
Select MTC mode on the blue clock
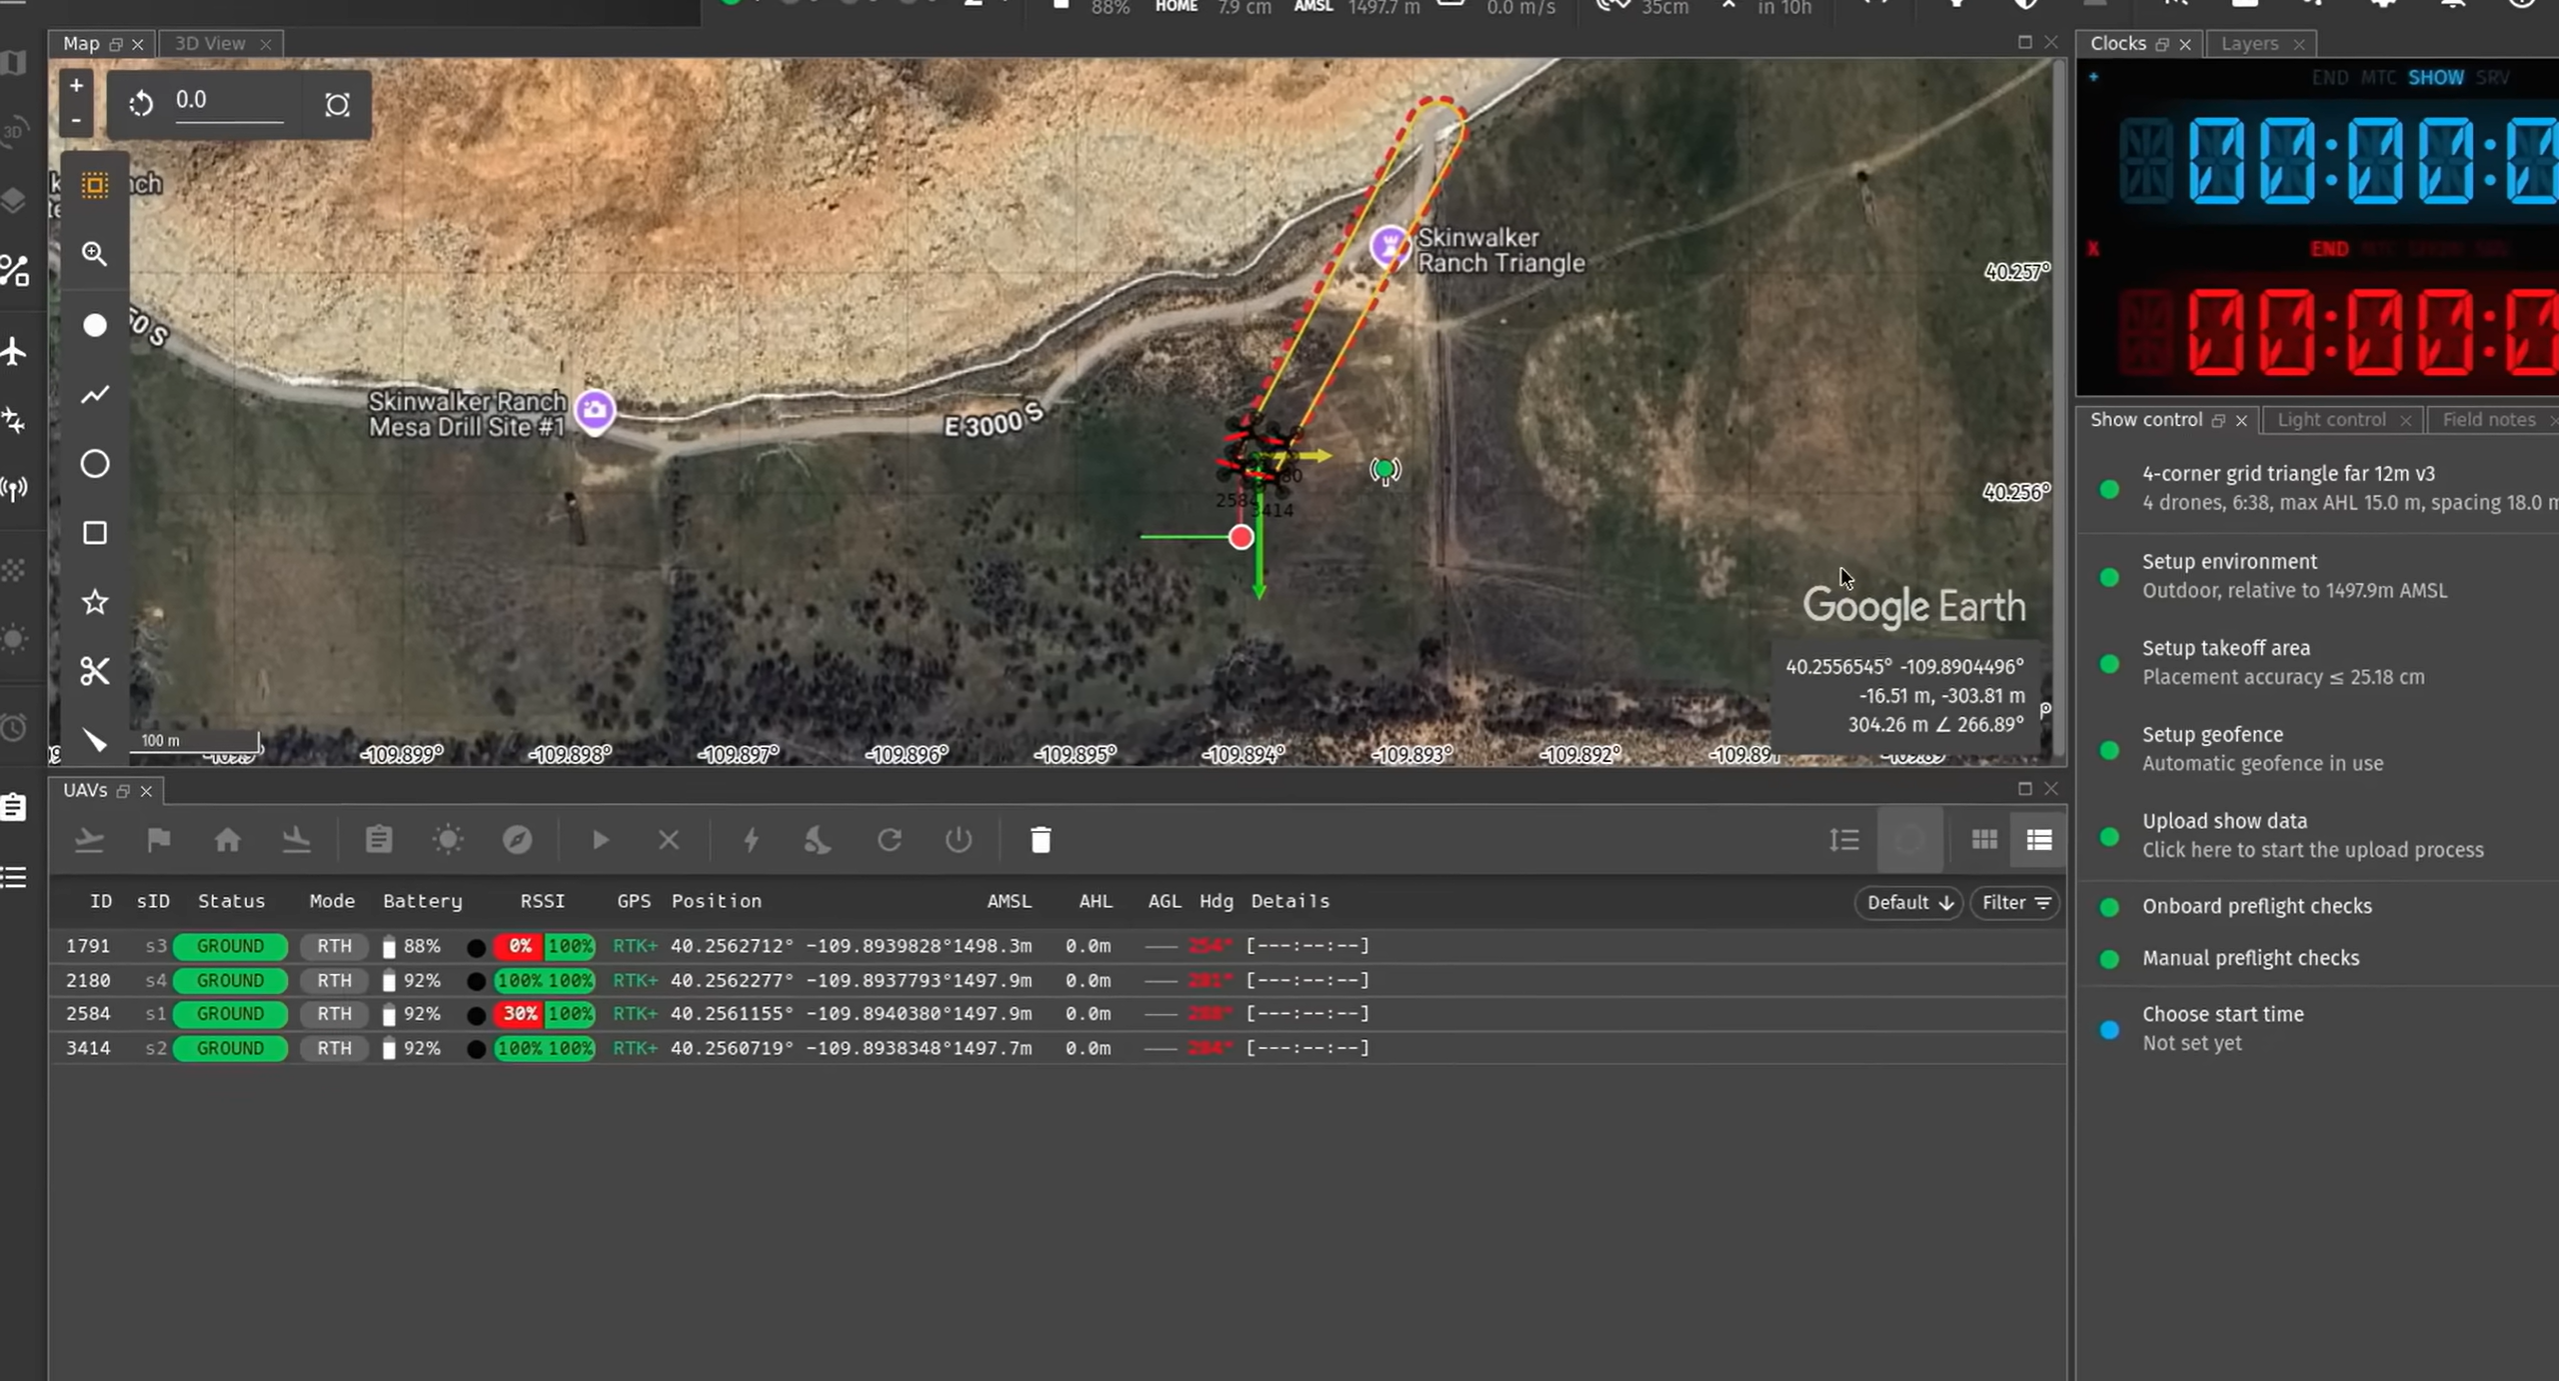(x=2378, y=78)
